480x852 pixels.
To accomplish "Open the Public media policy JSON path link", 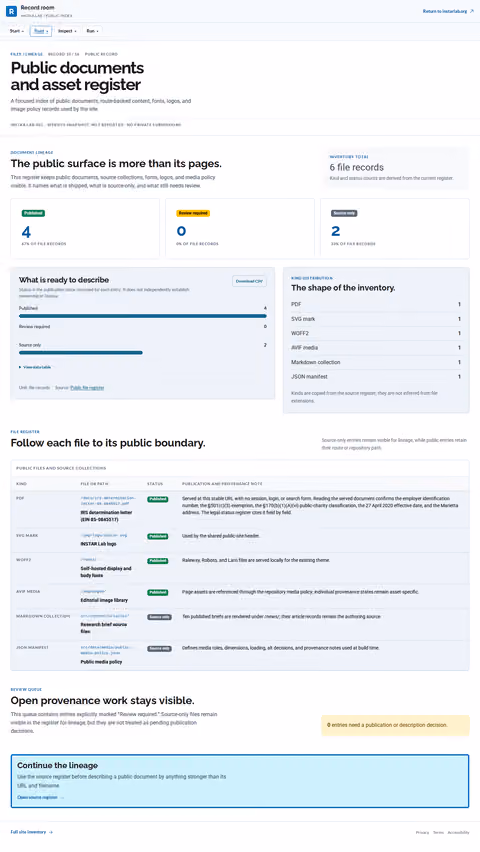I will (x=107, y=650).
